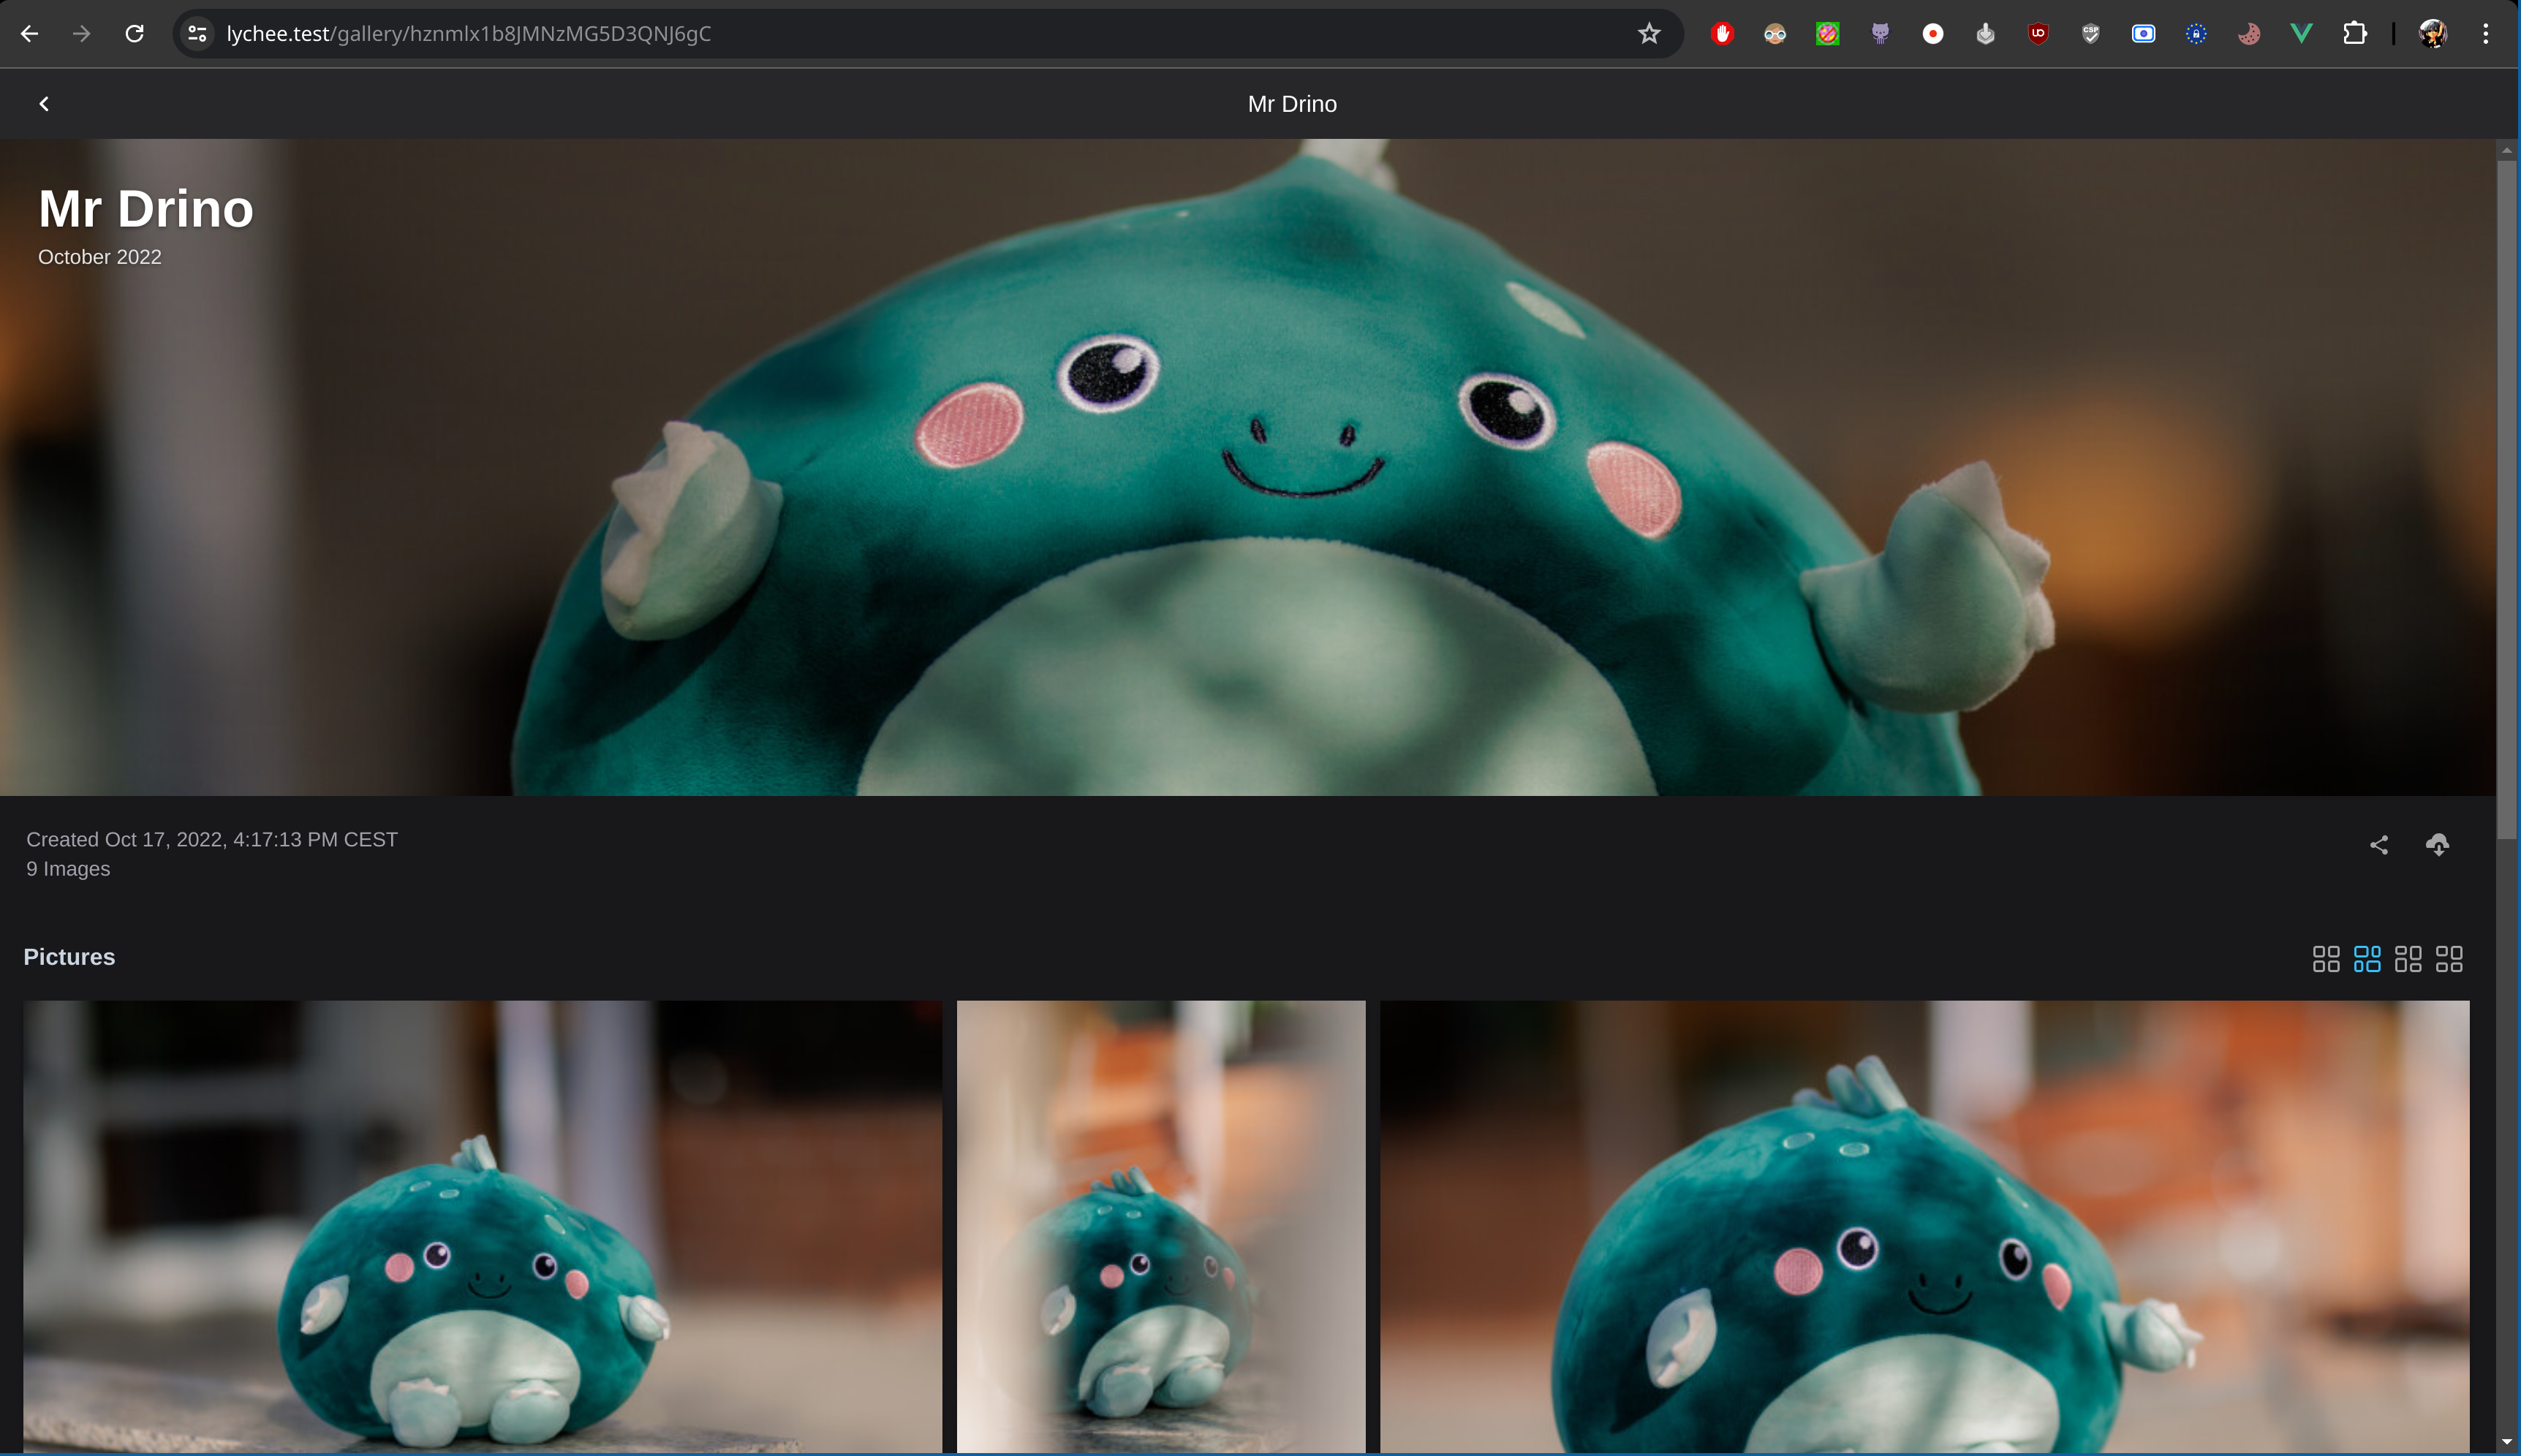Screen dimensions: 2521x1456
Task: Click the browser forward arrow
Action: coord(82,34)
